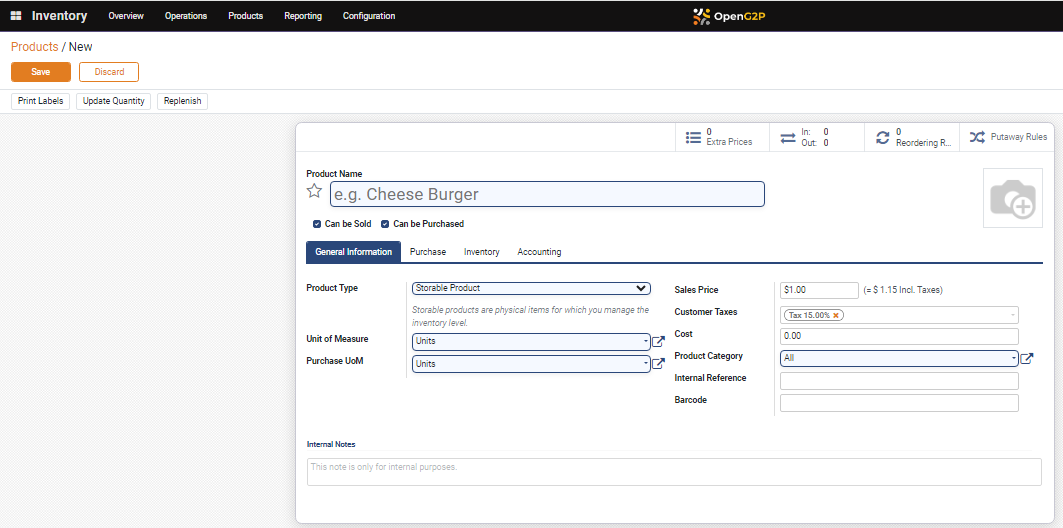Open the Purchase UoM dropdown
Image resolution: width=1063 pixels, height=528 pixels.
(x=531, y=364)
